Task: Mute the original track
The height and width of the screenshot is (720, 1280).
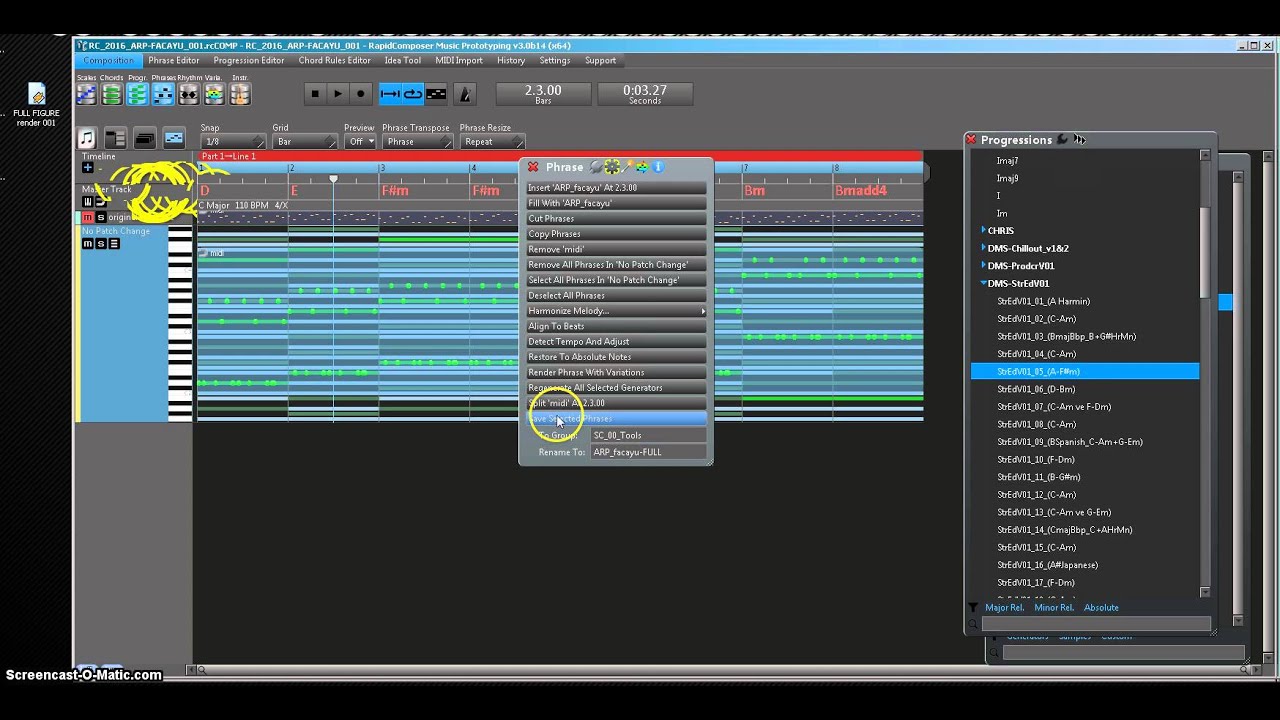Action: [x=87, y=218]
